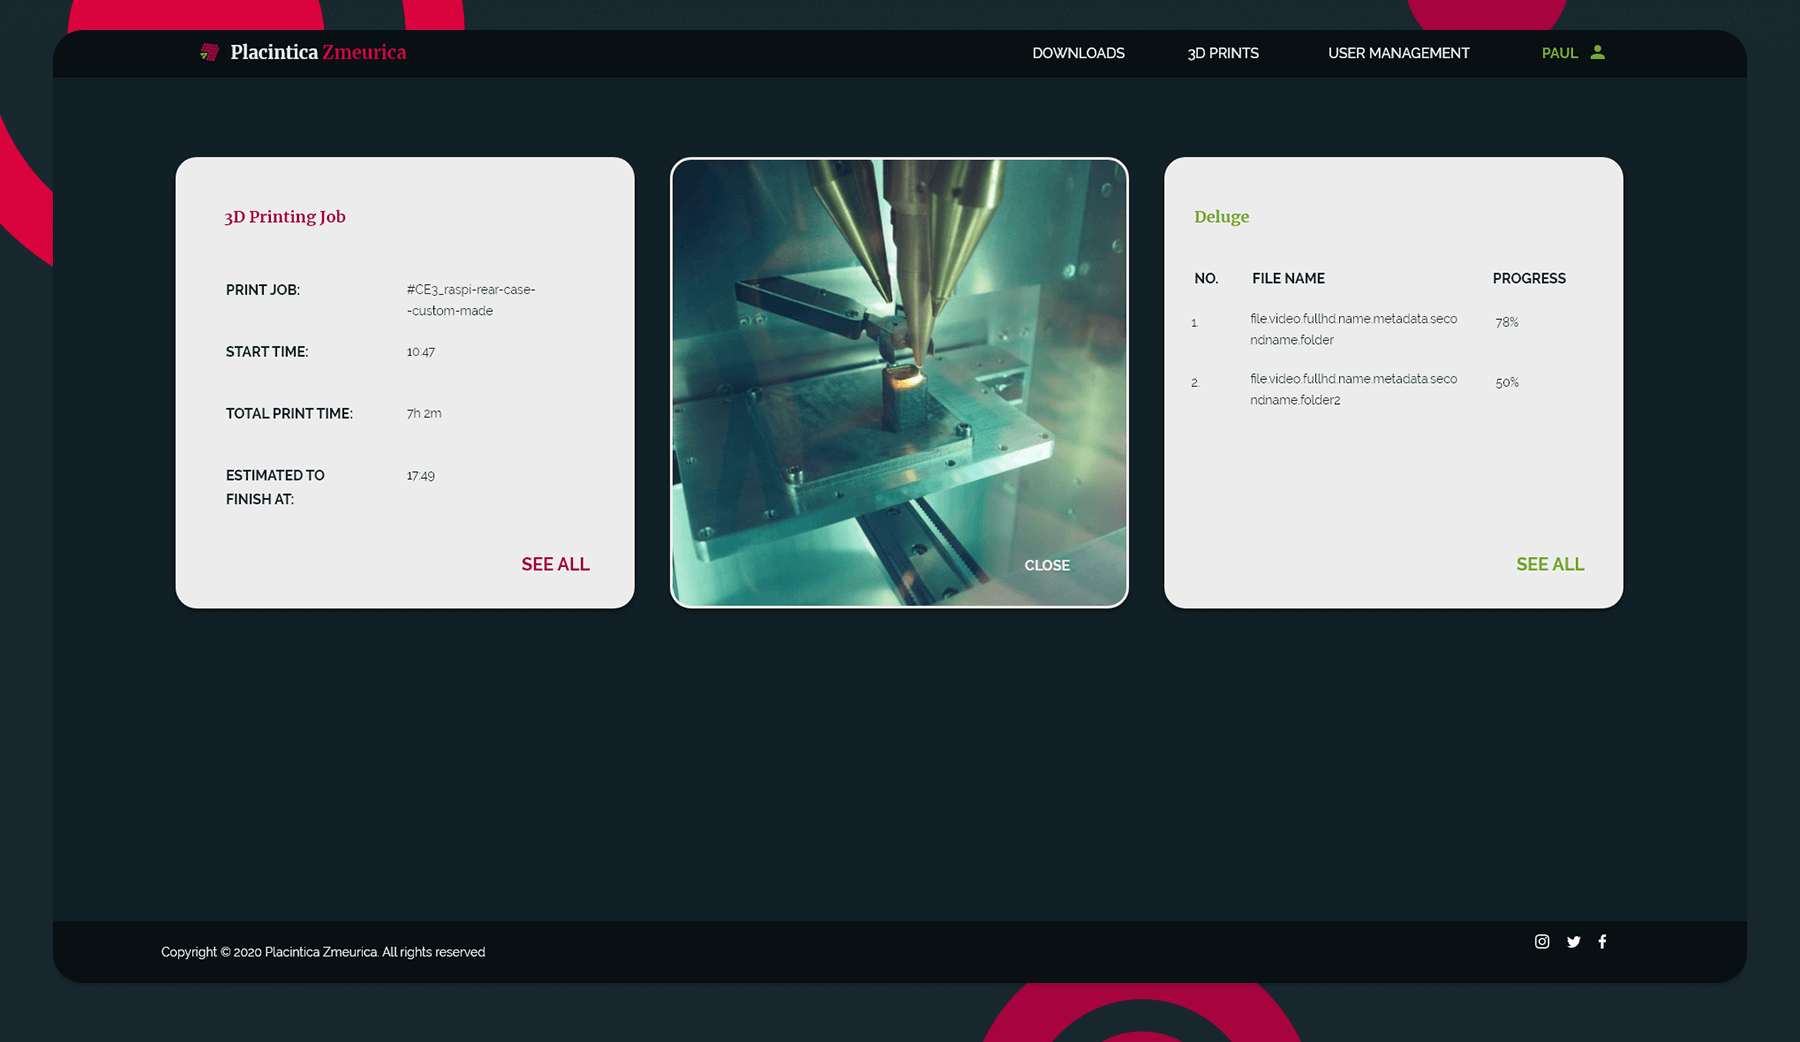Click the START TIME label
The image size is (1800, 1042).
[267, 352]
